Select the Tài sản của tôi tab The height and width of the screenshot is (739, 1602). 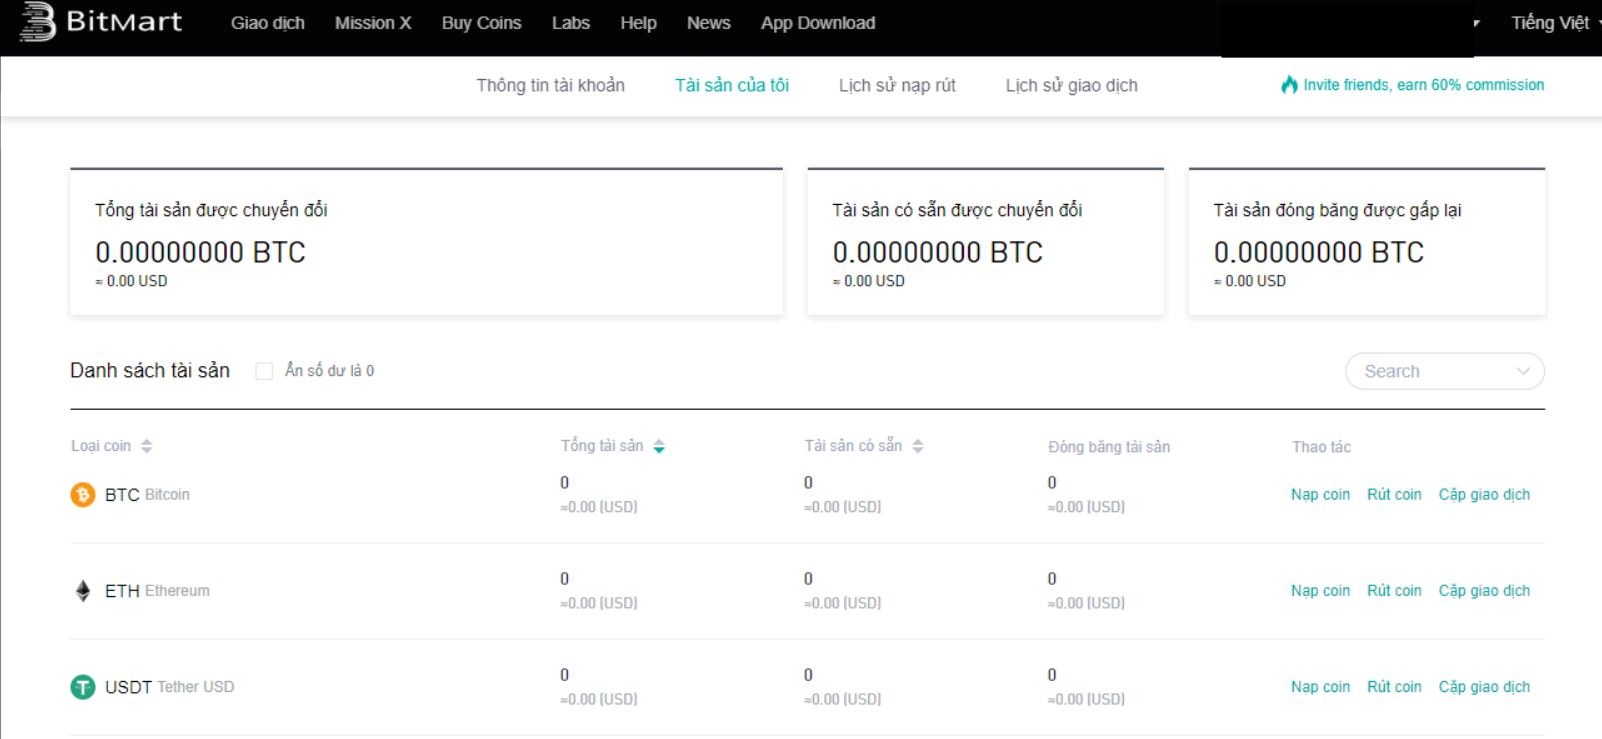coord(732,85)
